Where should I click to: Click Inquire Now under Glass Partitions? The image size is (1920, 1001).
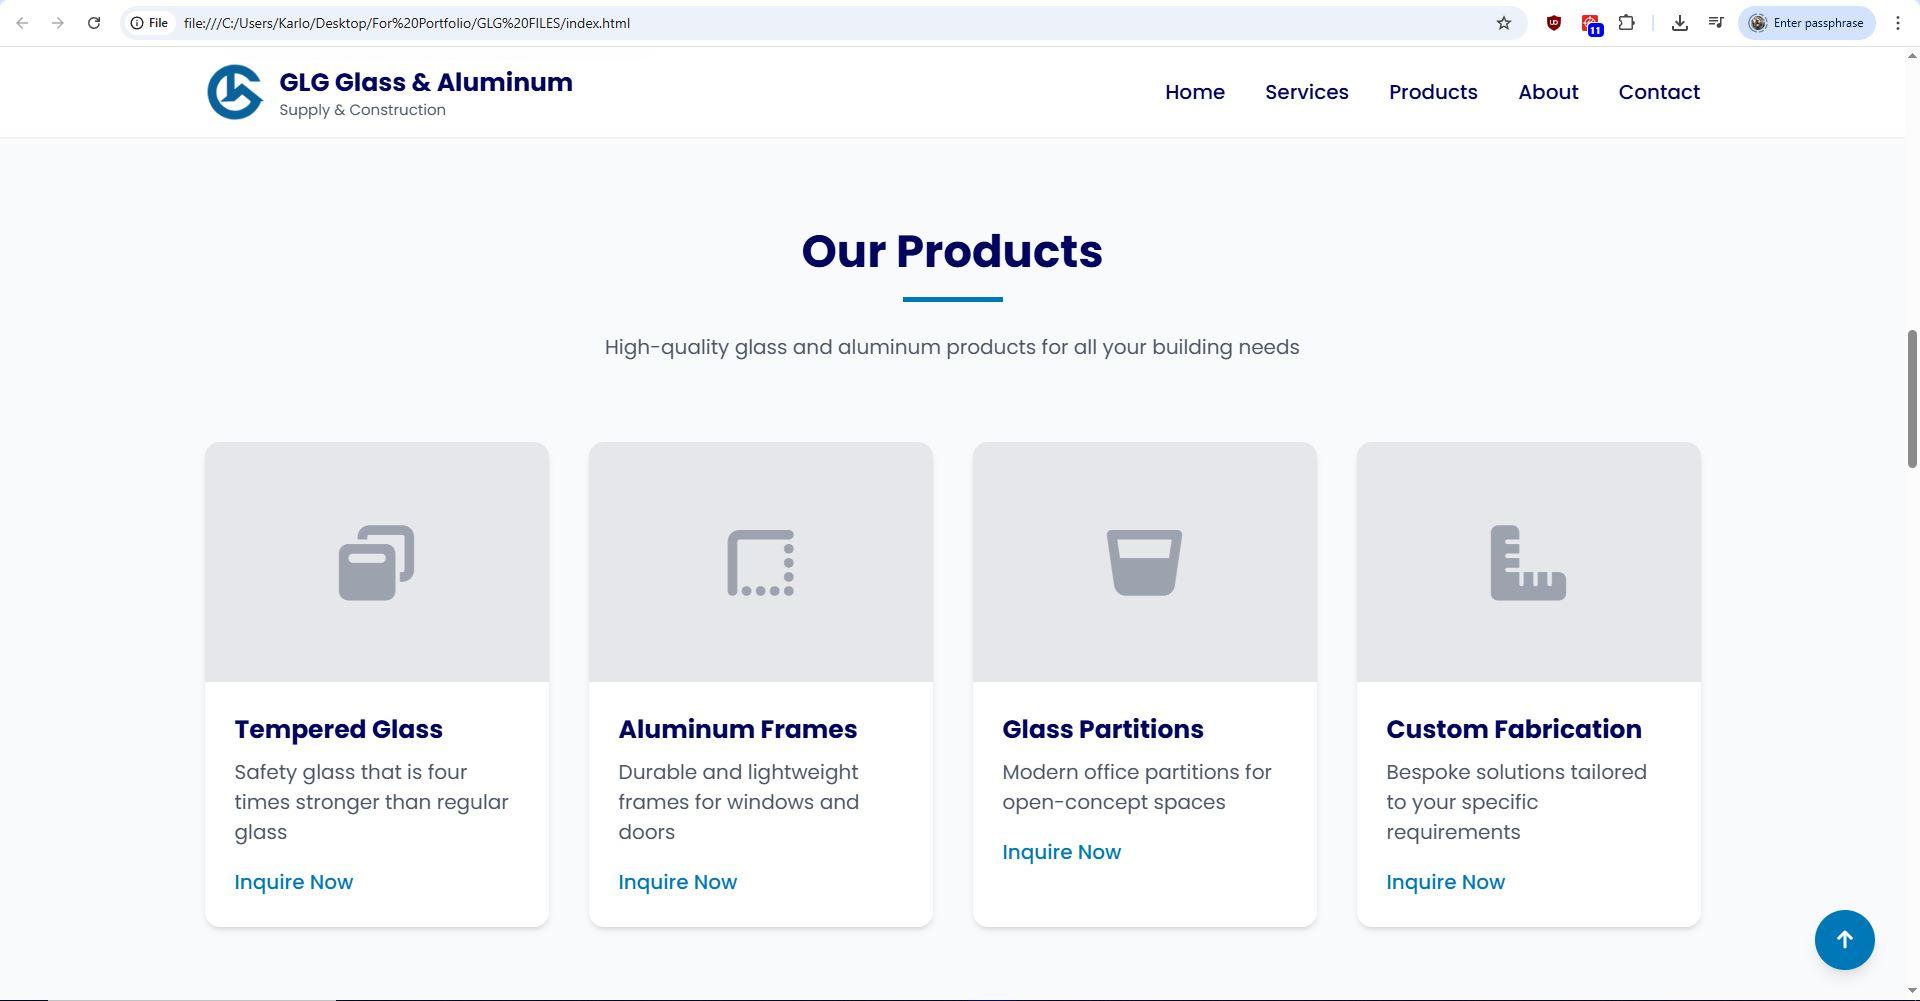pyautogui.click(x=1062, y=852)
